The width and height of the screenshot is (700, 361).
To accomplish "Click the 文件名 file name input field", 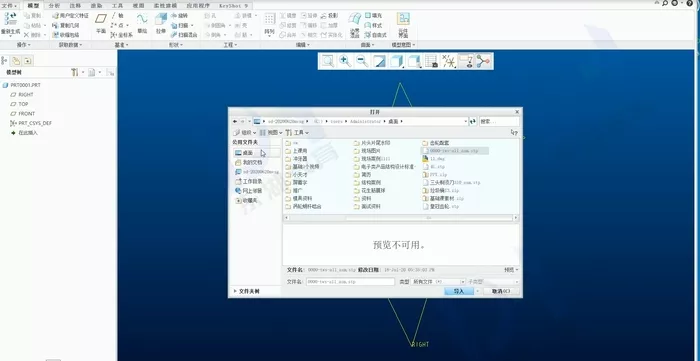I will (350, 282).
